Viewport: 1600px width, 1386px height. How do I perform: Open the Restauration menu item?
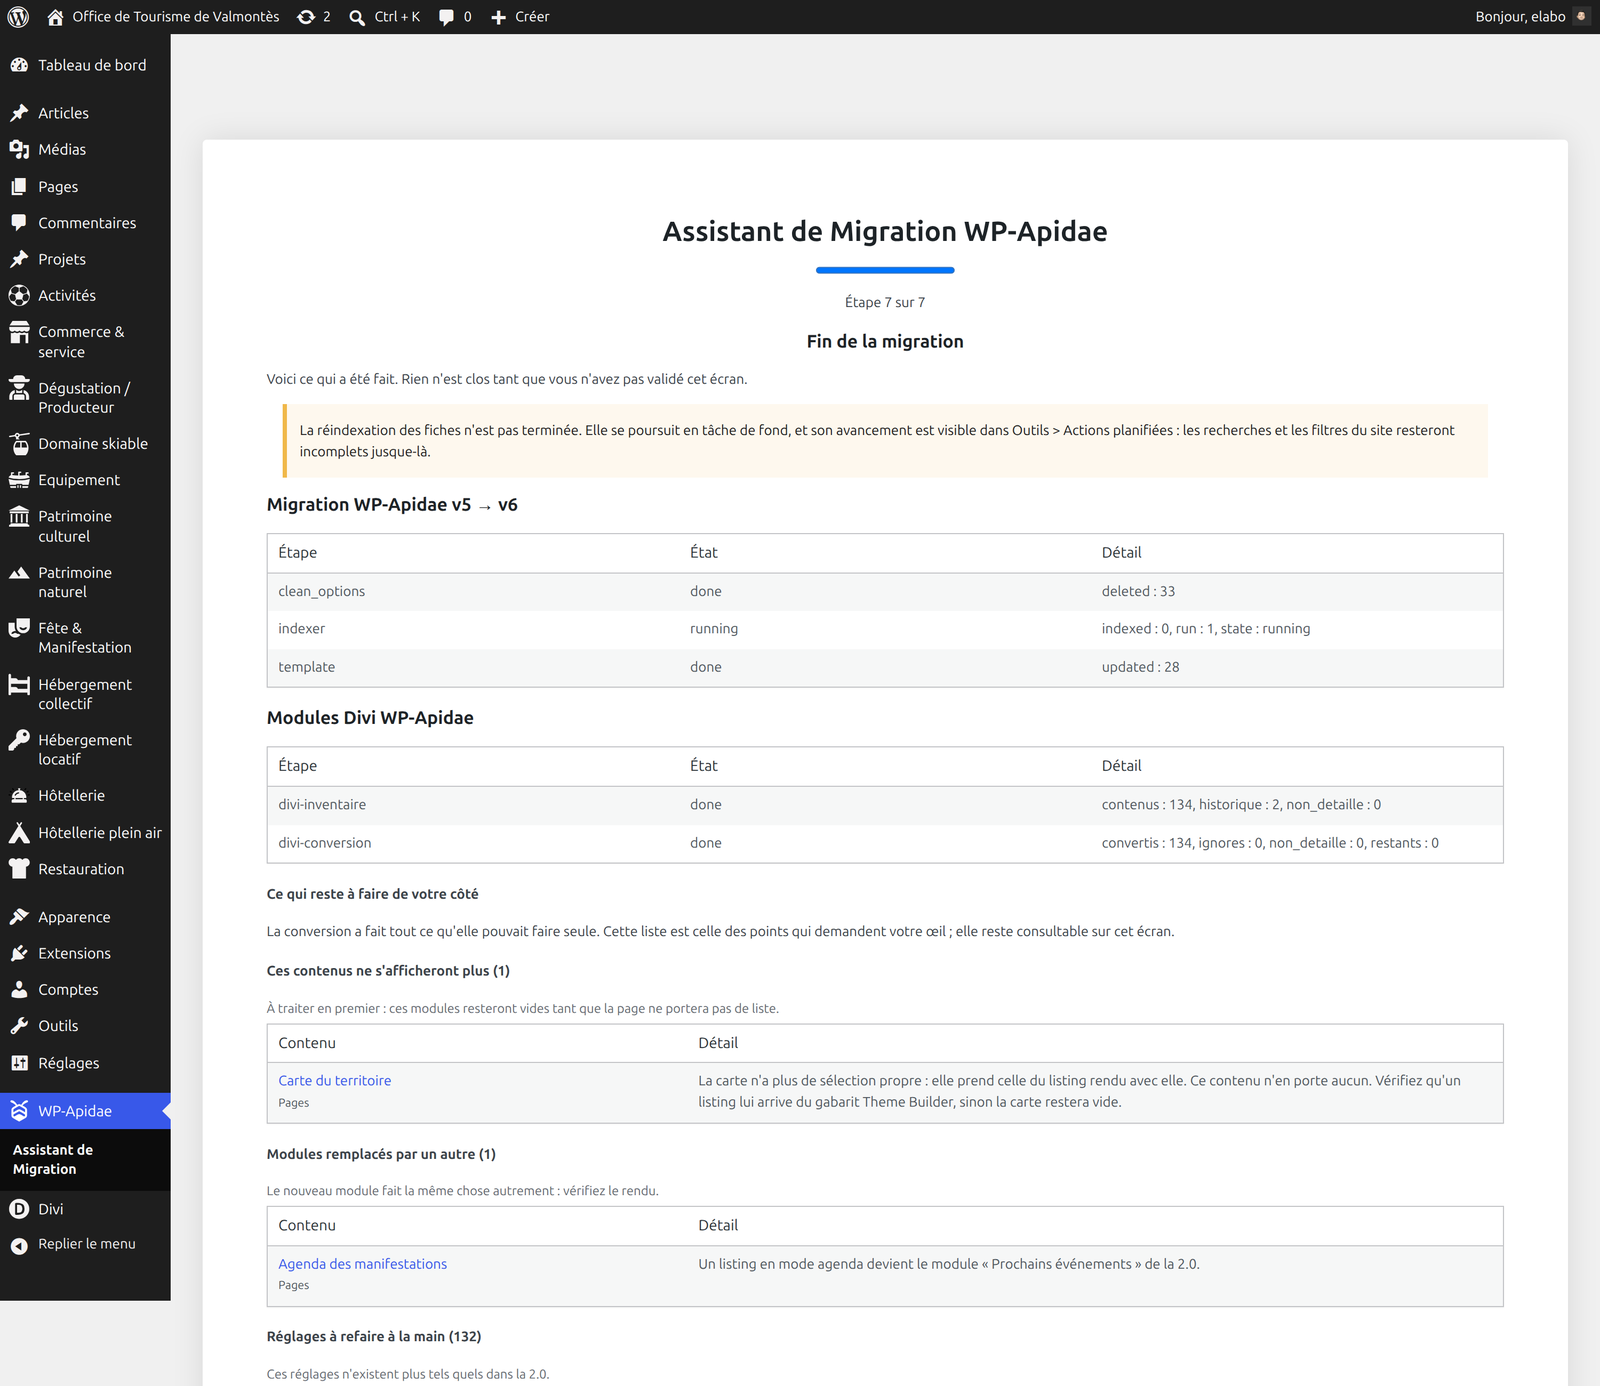(x=81, y=869)
